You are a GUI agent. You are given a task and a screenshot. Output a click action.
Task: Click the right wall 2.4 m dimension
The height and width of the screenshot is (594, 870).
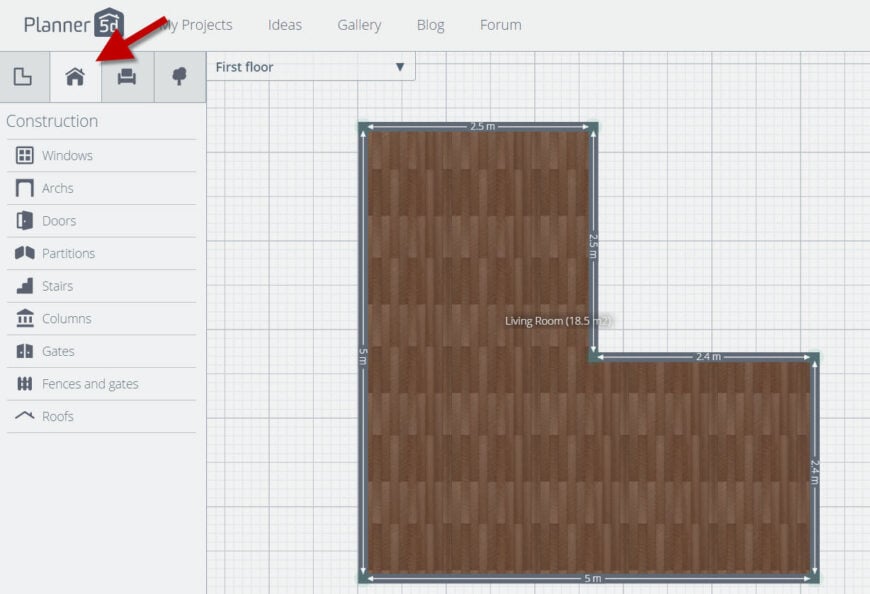(815, 471)
